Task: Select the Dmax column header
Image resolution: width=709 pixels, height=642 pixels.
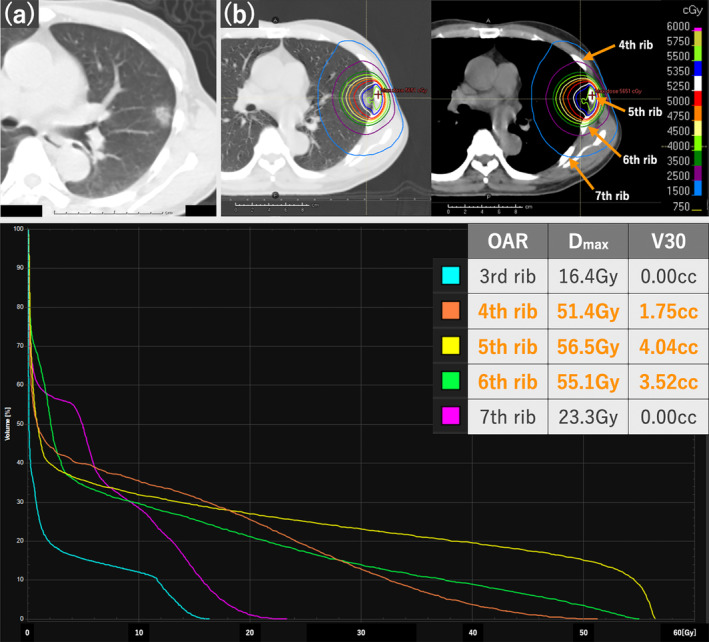Action: coord(588,241)
